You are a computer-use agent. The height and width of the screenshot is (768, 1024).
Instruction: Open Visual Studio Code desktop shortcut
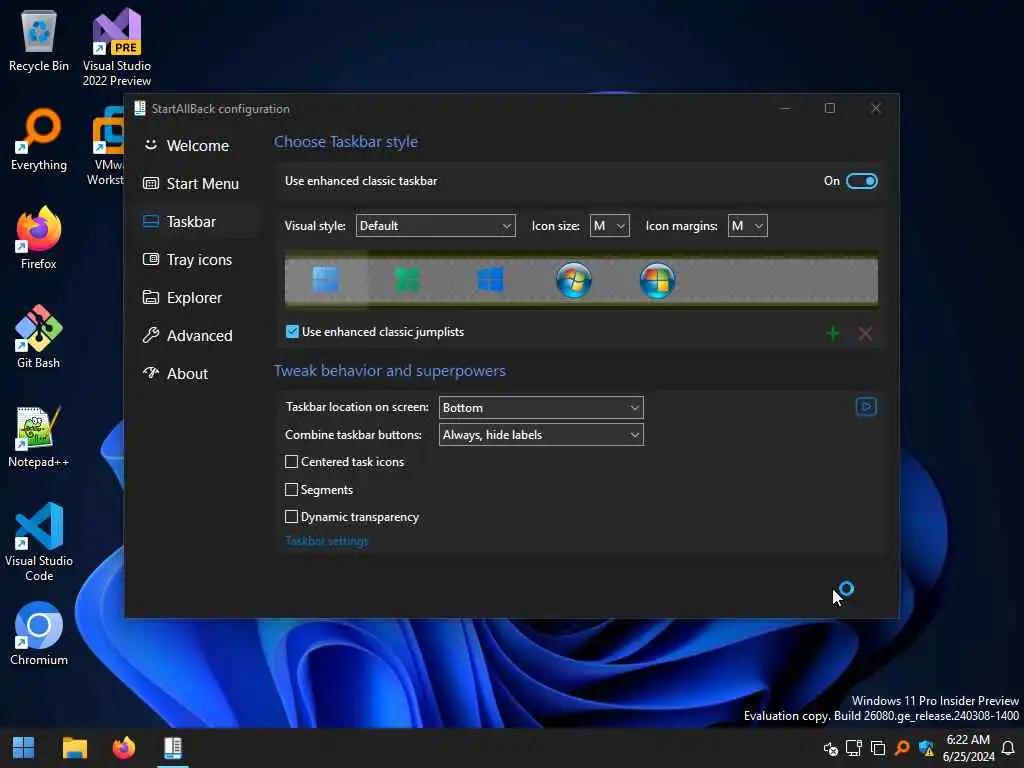coord(39,542)
